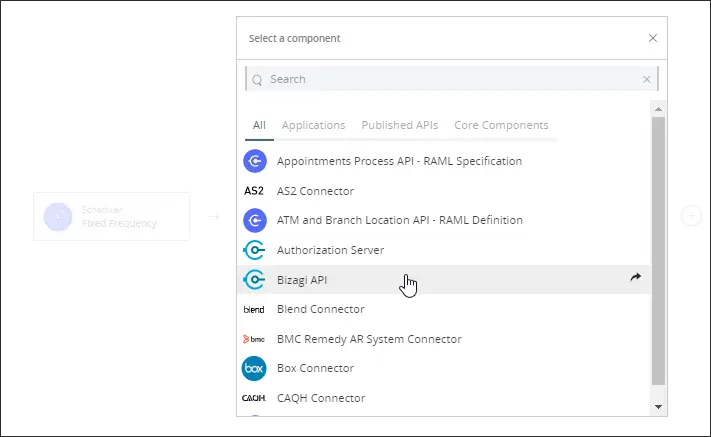Select Box Connector

[x=315, y=368]
